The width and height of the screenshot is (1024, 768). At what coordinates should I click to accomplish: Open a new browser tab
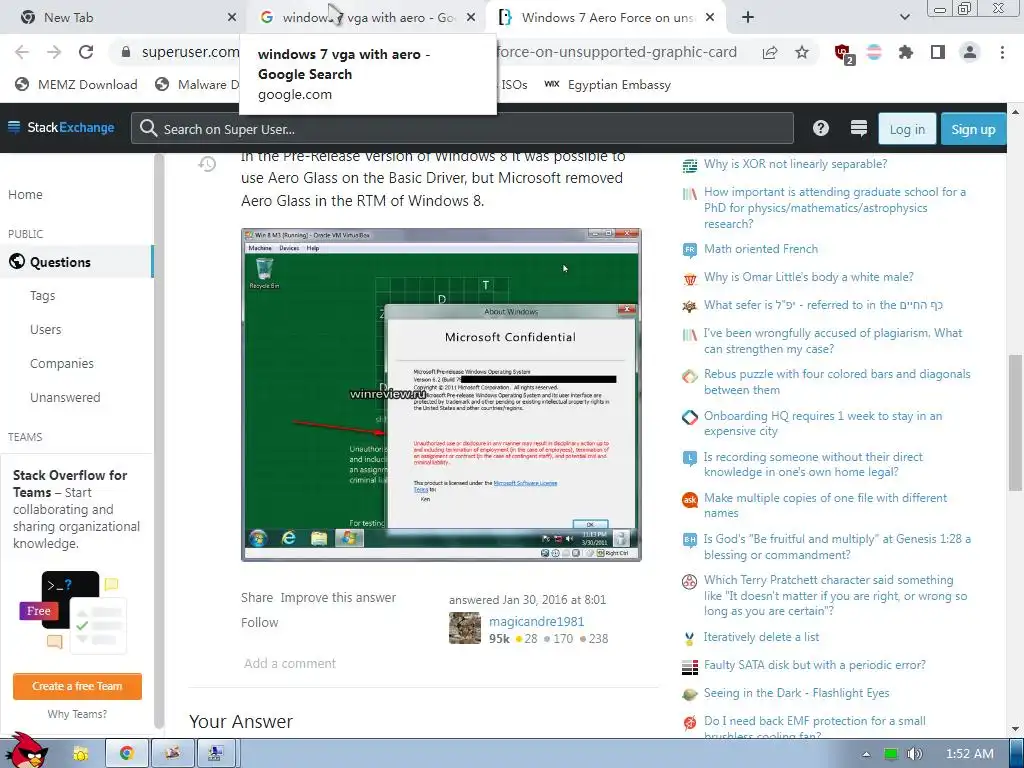click(x=748, y=18)
